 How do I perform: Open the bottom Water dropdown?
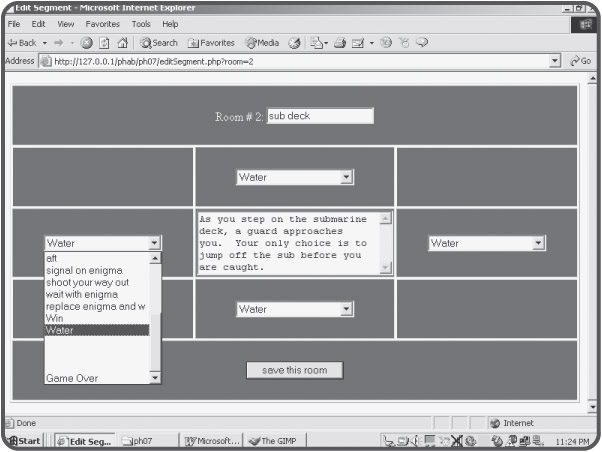coord(295,310)
